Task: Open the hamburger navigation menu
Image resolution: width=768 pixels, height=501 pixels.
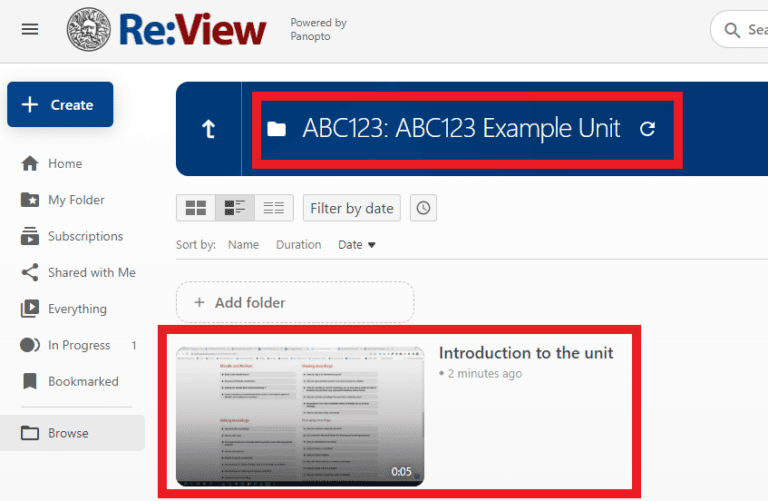Action: [30, 29]
